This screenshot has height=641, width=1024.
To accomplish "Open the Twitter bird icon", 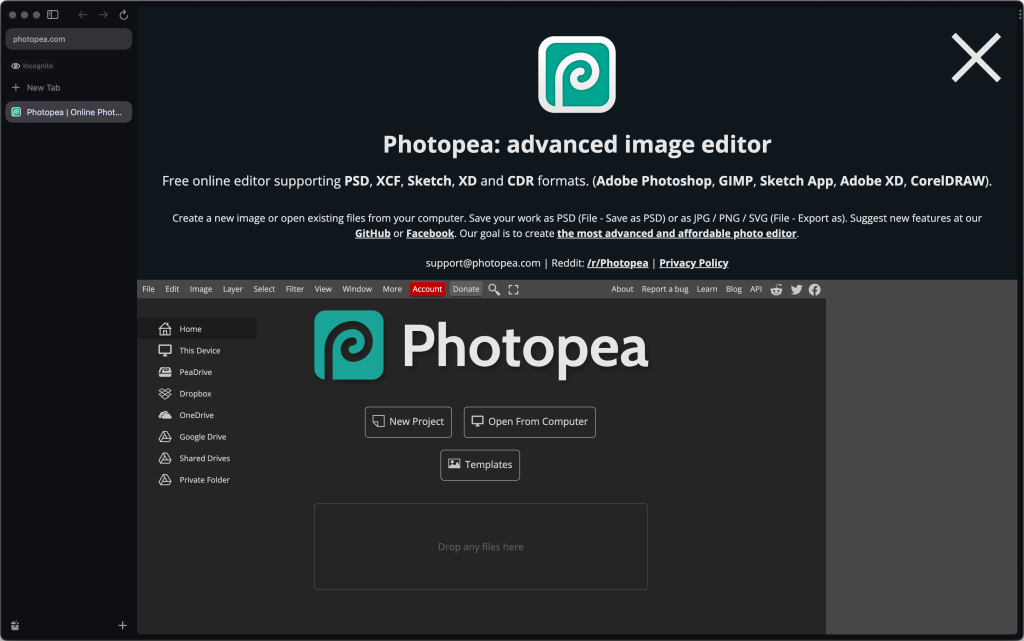I will tap(796, 289).
